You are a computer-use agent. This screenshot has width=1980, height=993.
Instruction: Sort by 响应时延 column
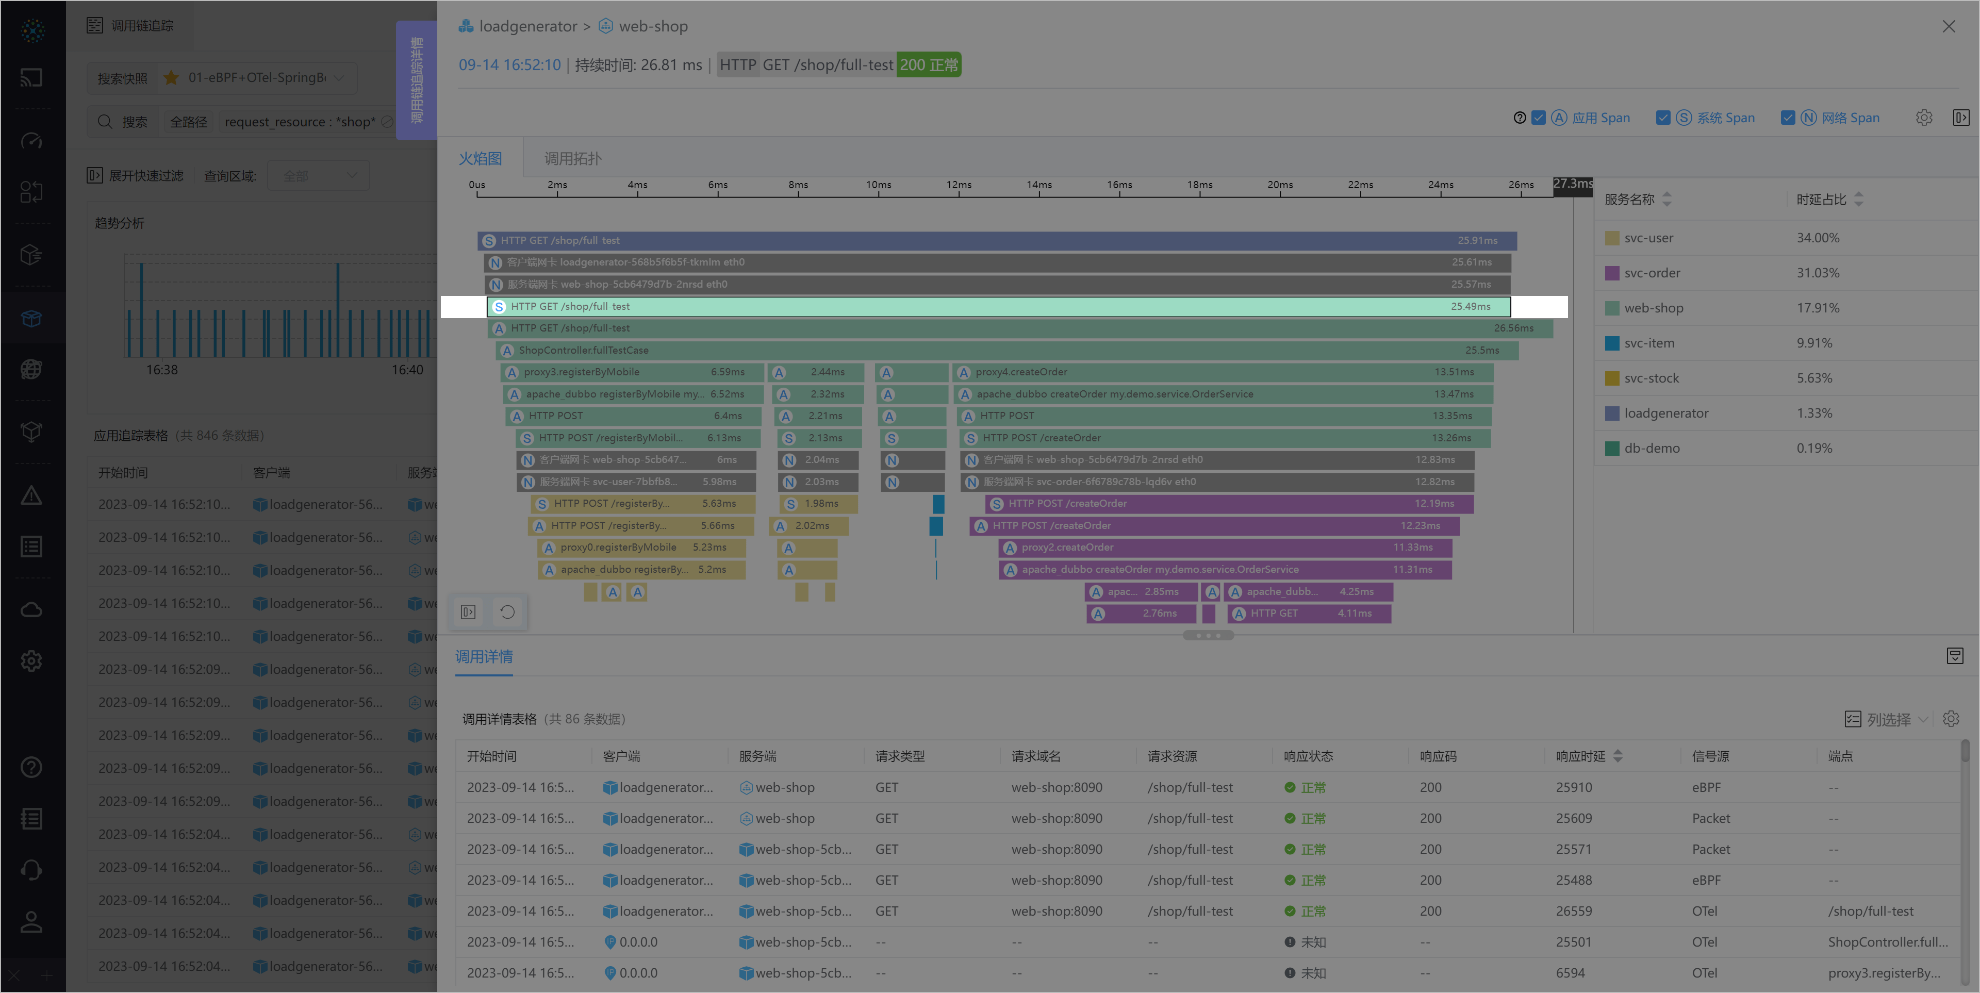coord(1618,756)
